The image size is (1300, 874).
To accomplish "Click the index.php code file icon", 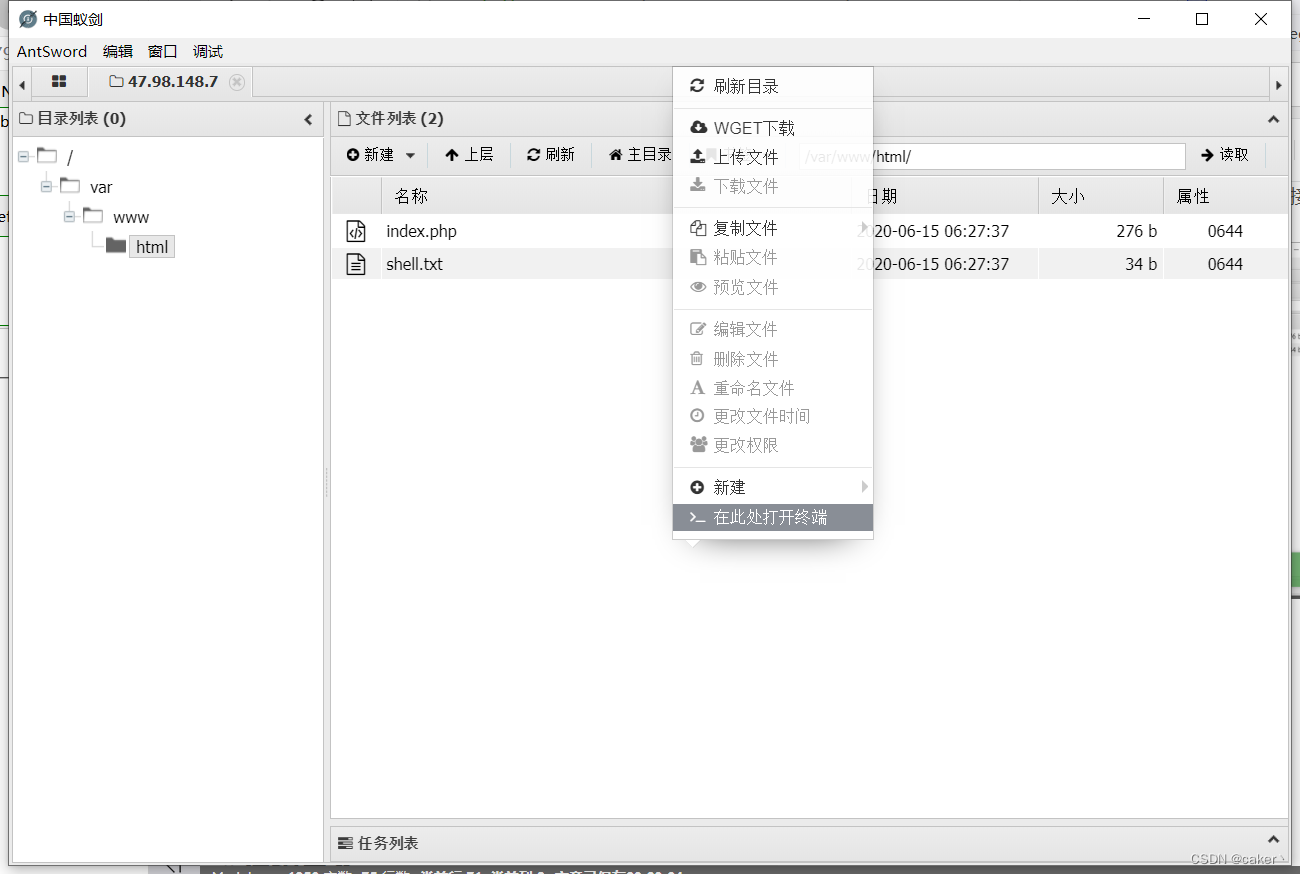I will (356, 231).
